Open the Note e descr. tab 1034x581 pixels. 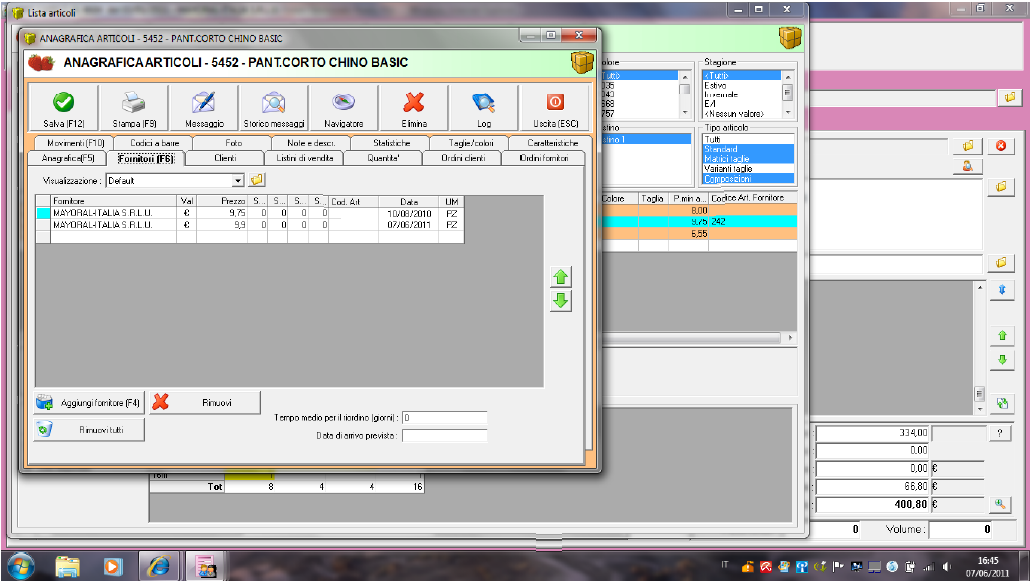click(311, 142)
